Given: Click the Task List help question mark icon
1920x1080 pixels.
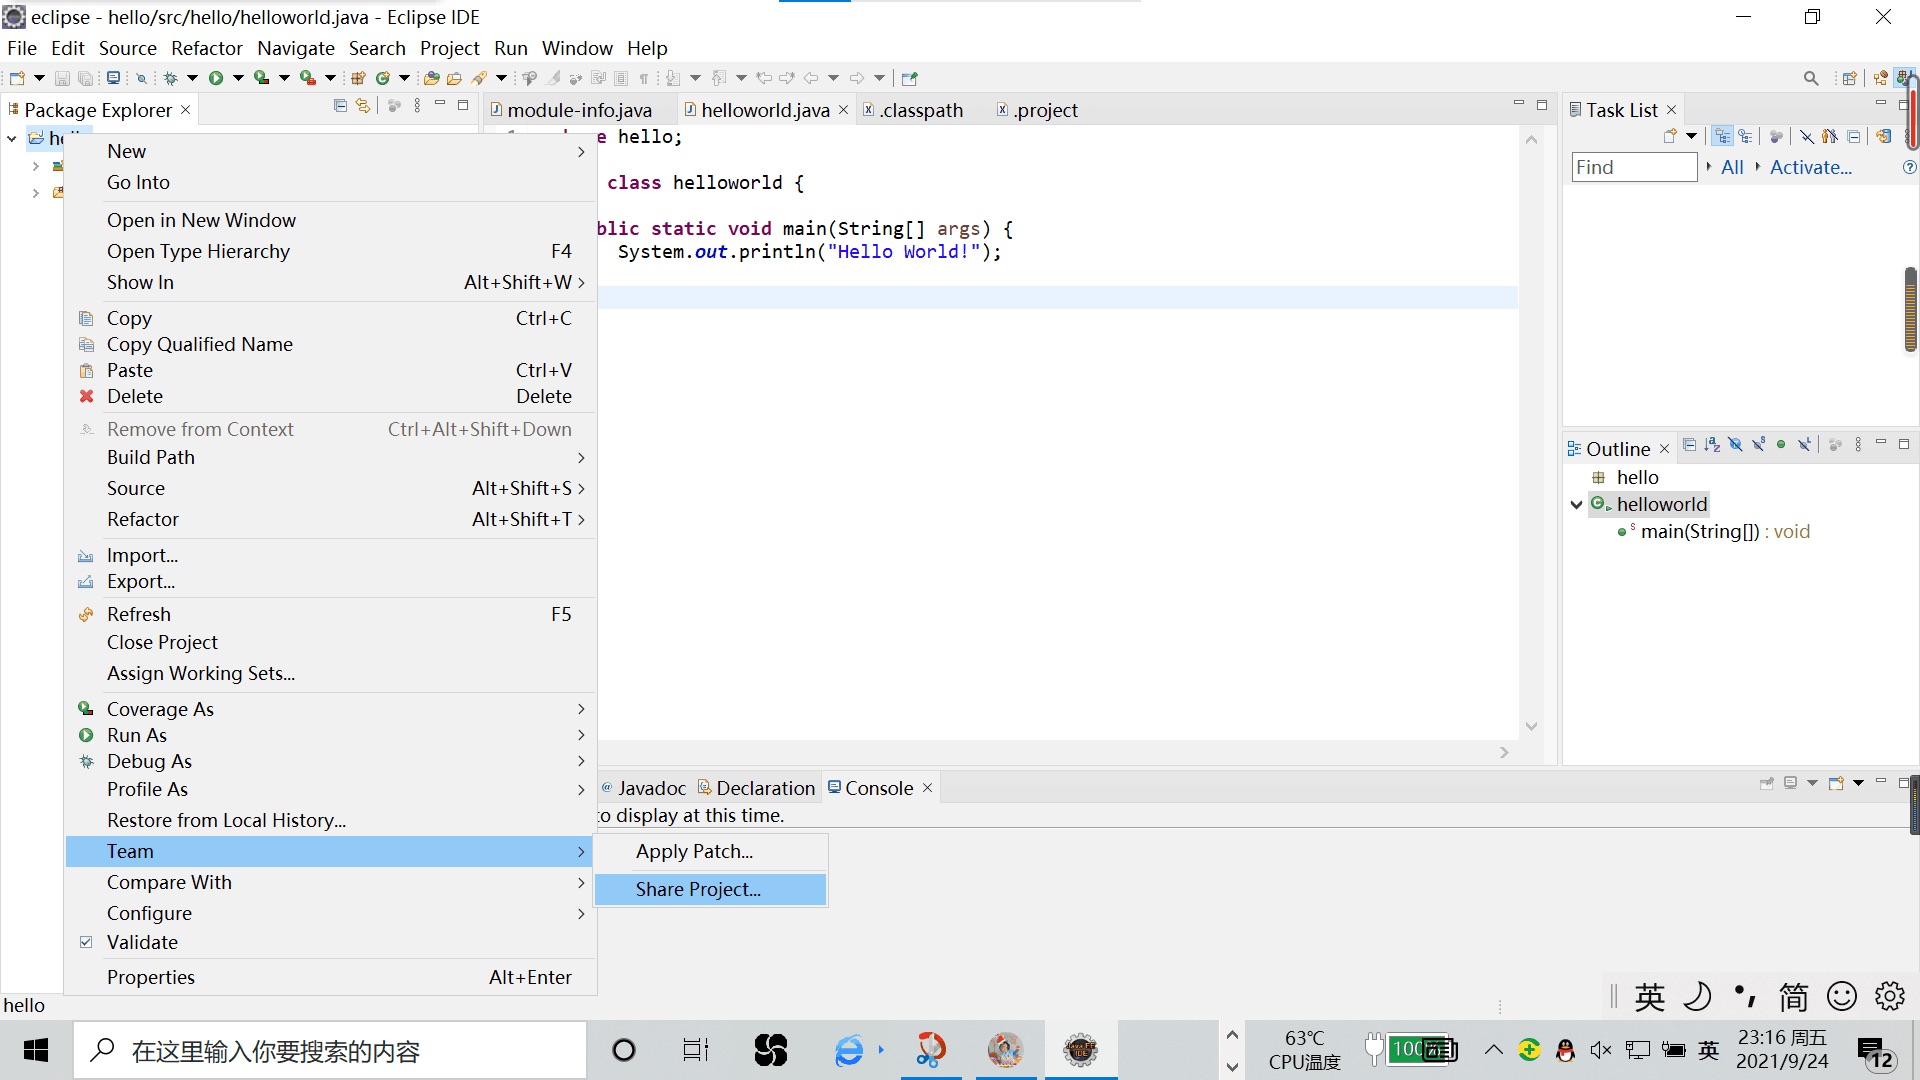Looking at the screenshot, I should [1909, 168].
